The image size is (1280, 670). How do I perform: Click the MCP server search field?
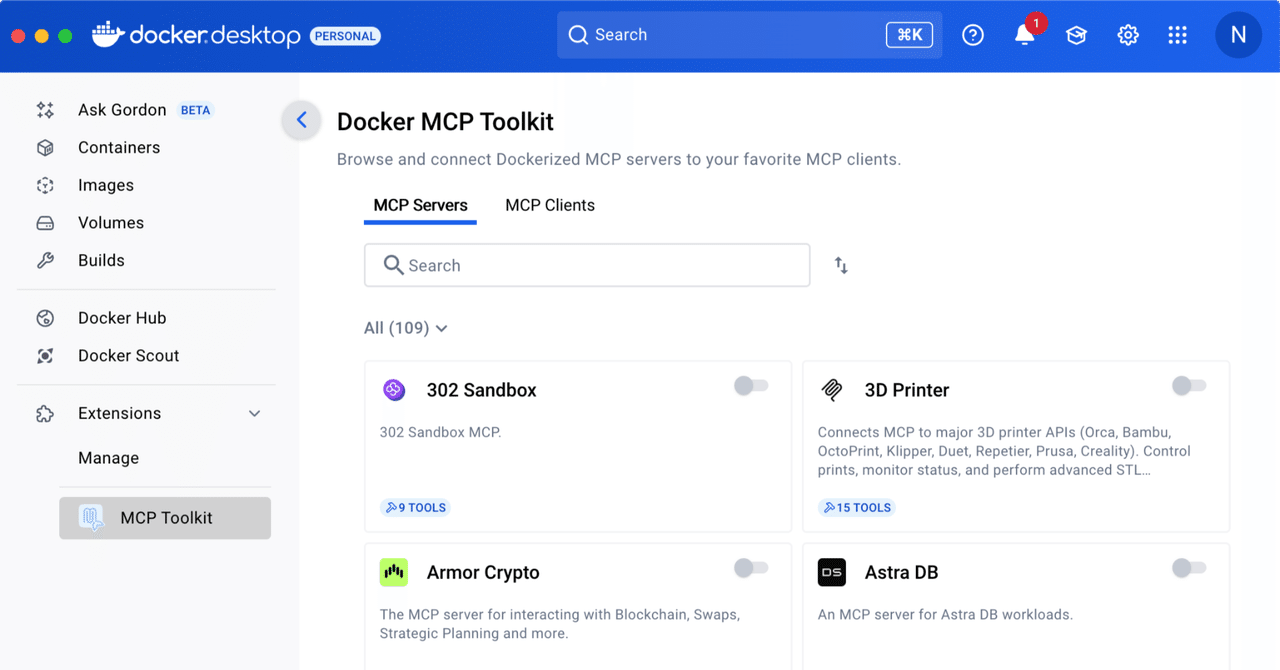pos(587,265)
